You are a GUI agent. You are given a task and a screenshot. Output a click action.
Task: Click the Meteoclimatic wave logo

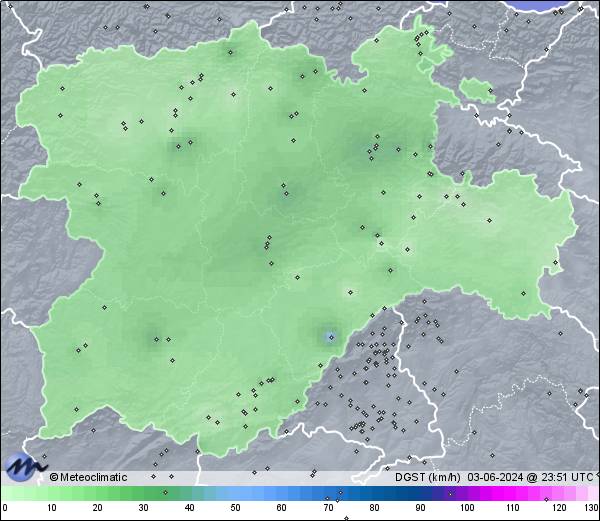click(x=24, y=467)
